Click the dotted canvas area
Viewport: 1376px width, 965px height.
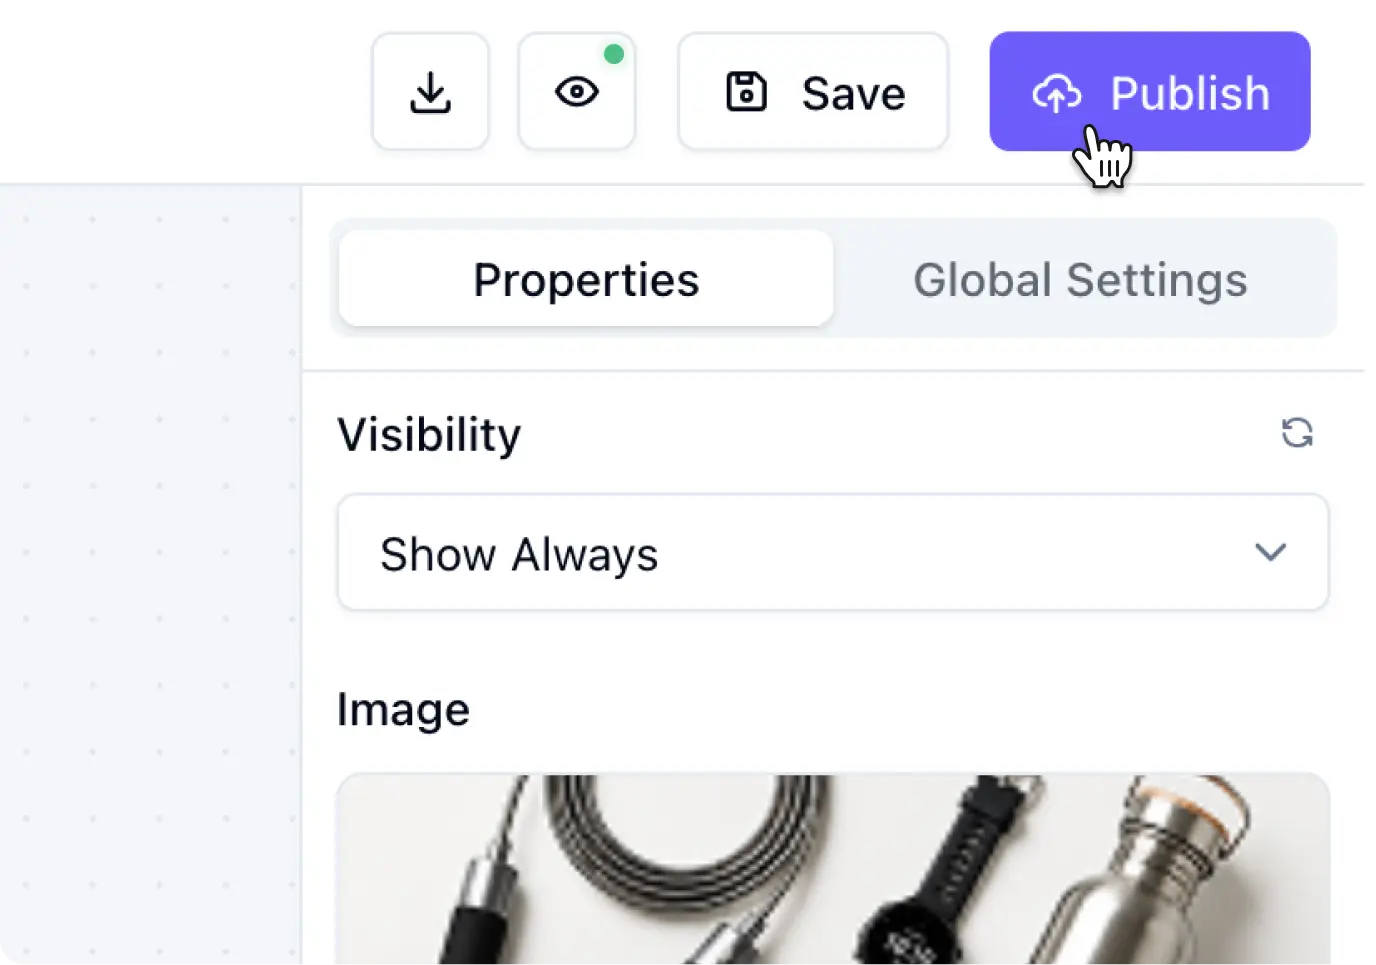tap(150, 575)
